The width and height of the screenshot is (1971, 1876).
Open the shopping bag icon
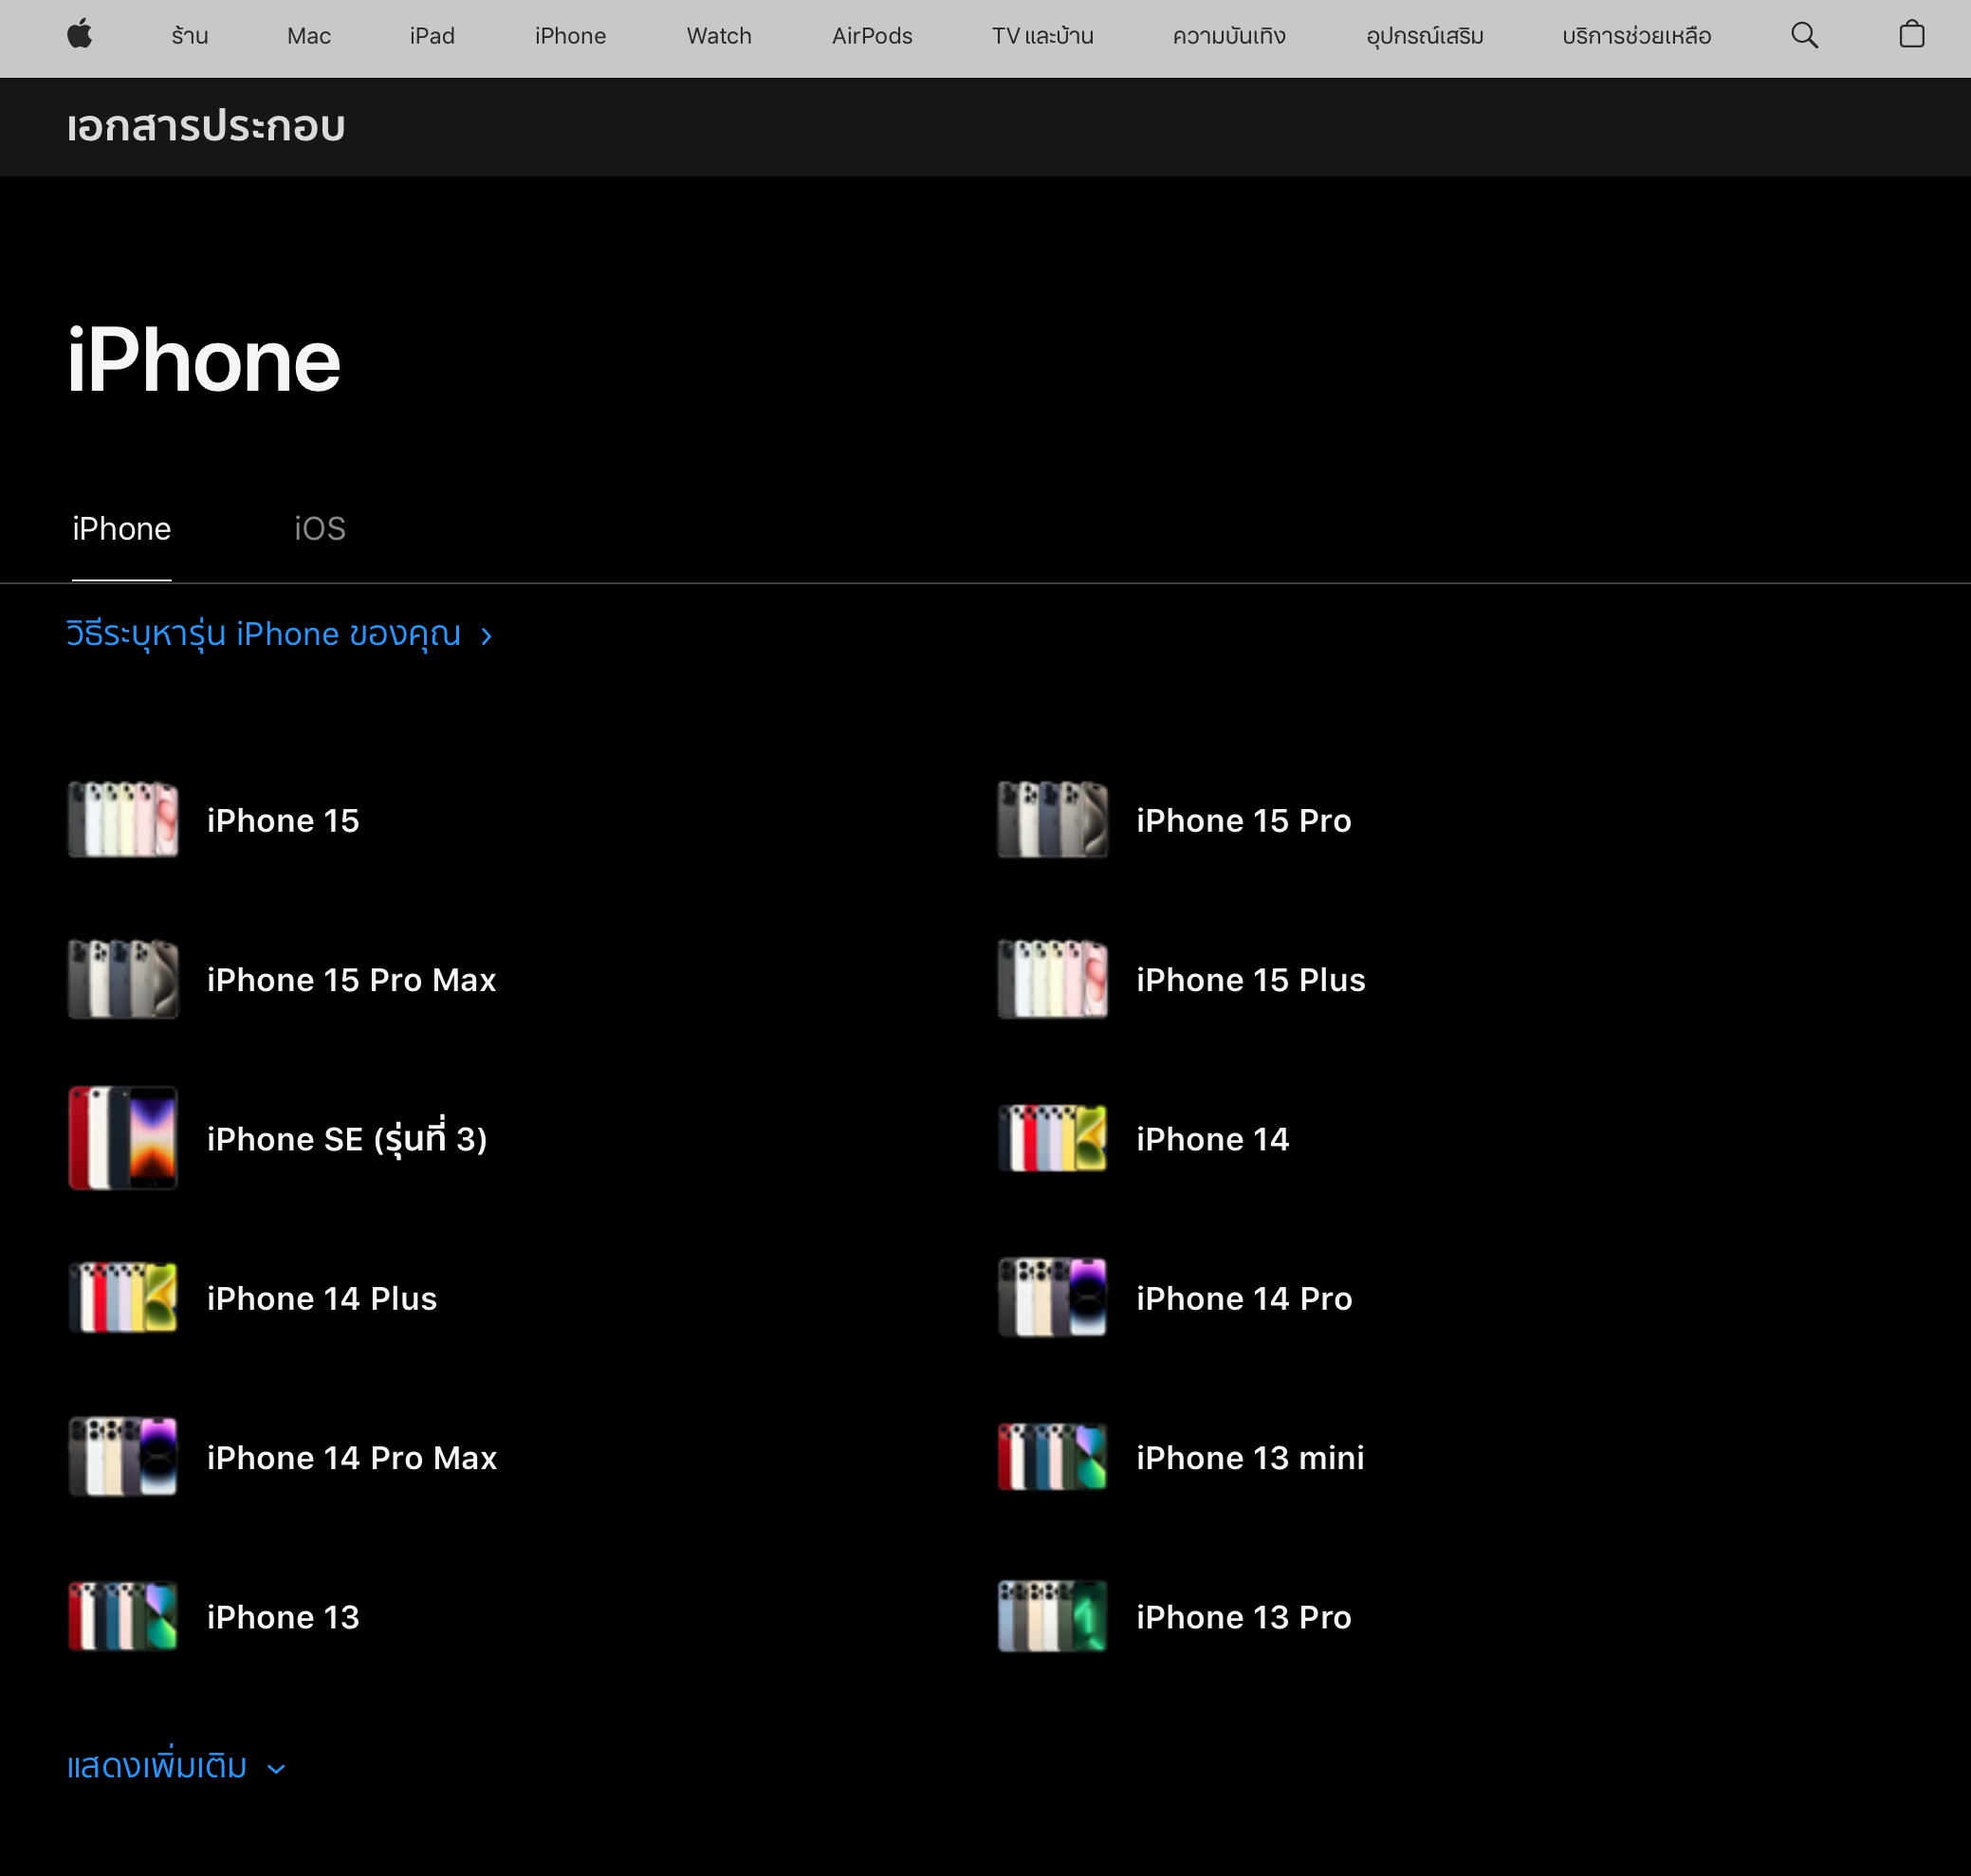coord(1911,36)
